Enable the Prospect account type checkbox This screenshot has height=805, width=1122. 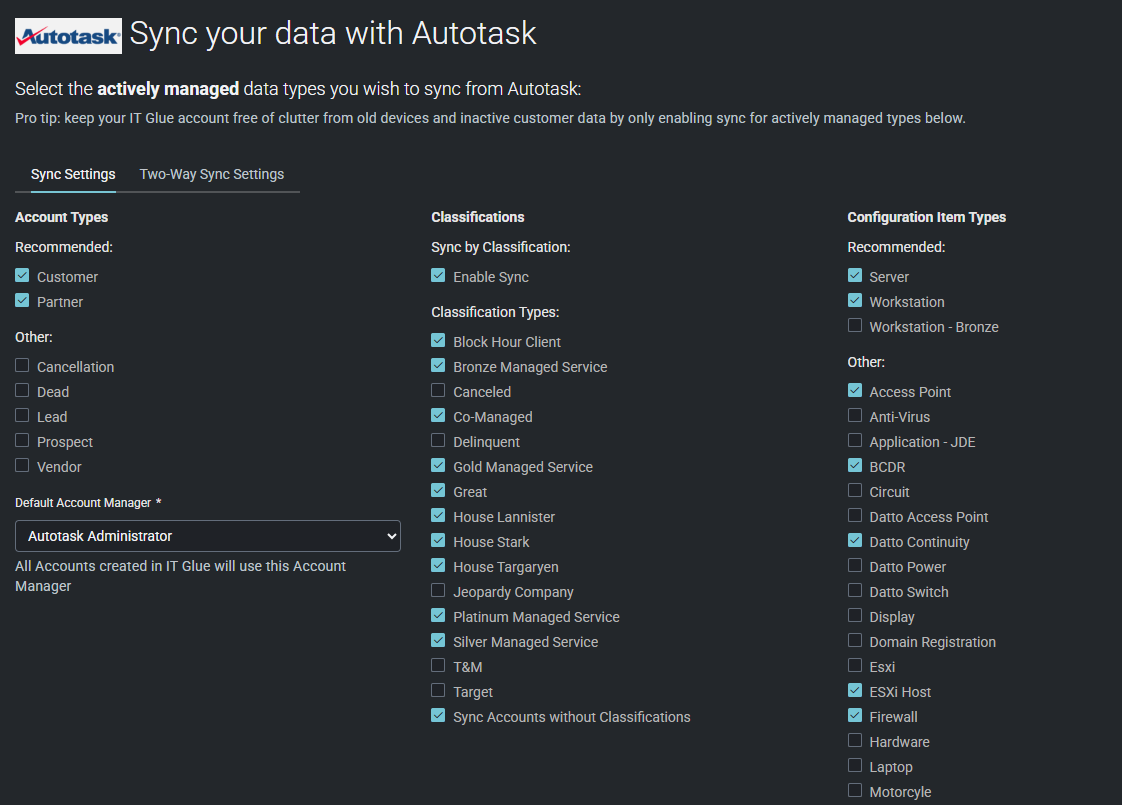coord(22,441)
